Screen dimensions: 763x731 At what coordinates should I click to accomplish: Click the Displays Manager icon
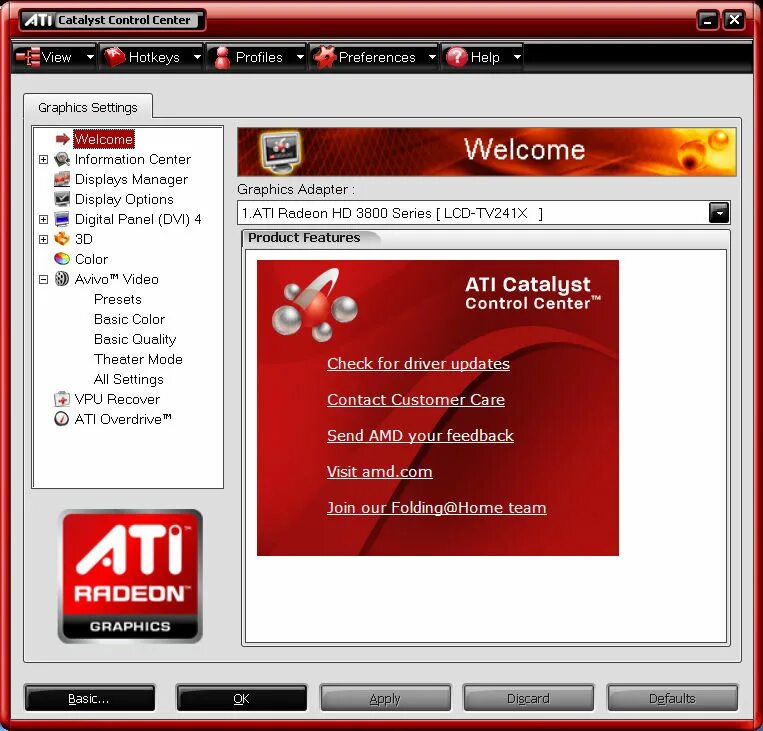click(x=62, y=179)
